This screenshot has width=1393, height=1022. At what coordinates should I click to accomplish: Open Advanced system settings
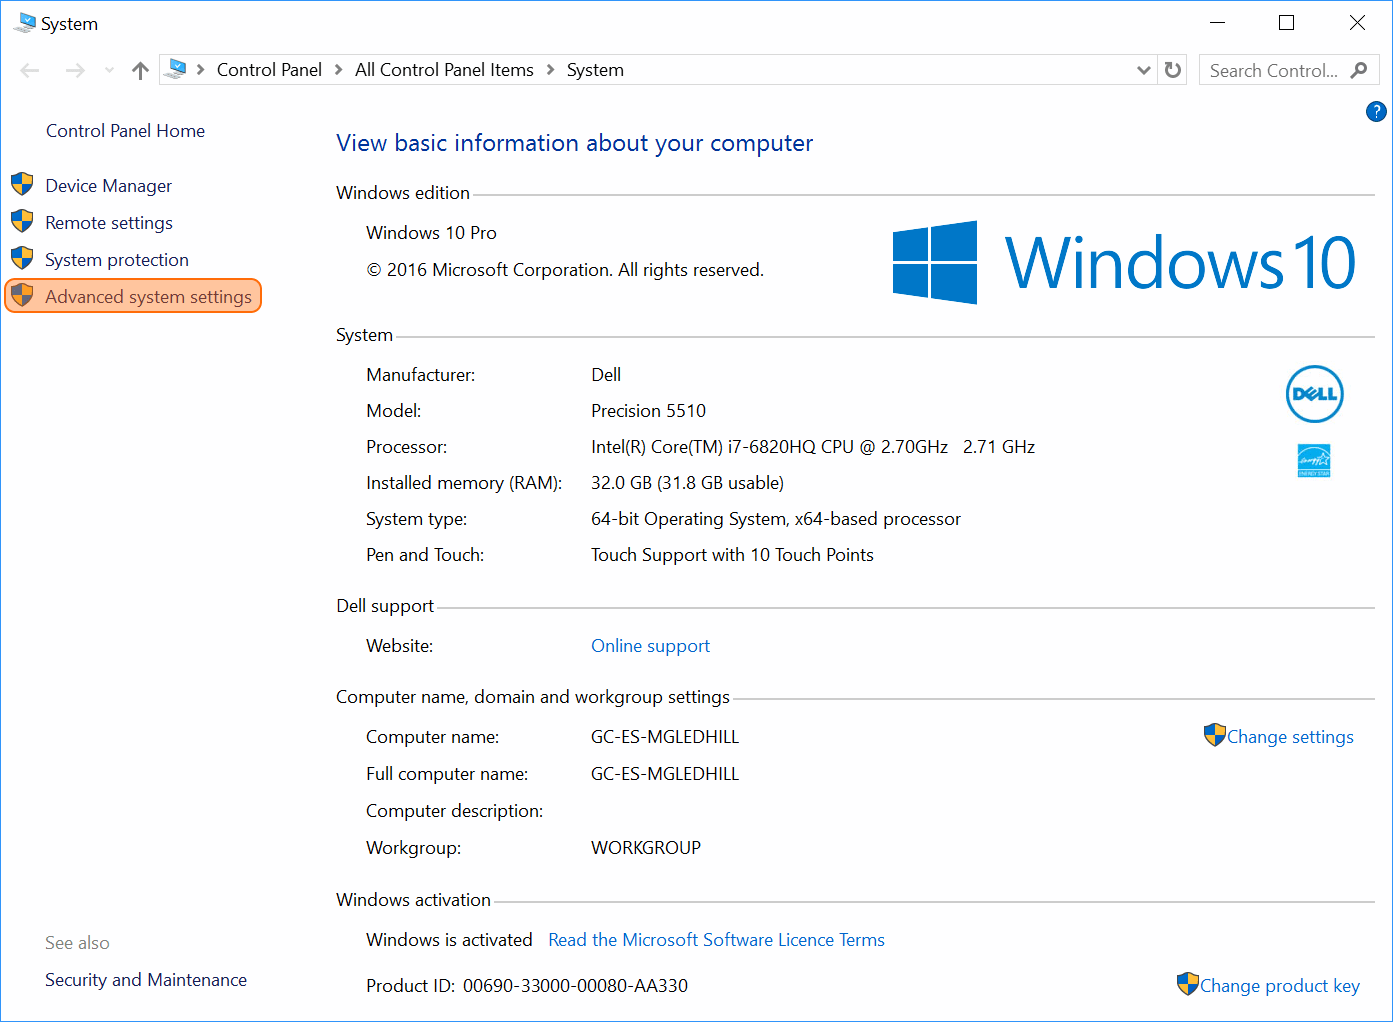(x=148, y=297)
